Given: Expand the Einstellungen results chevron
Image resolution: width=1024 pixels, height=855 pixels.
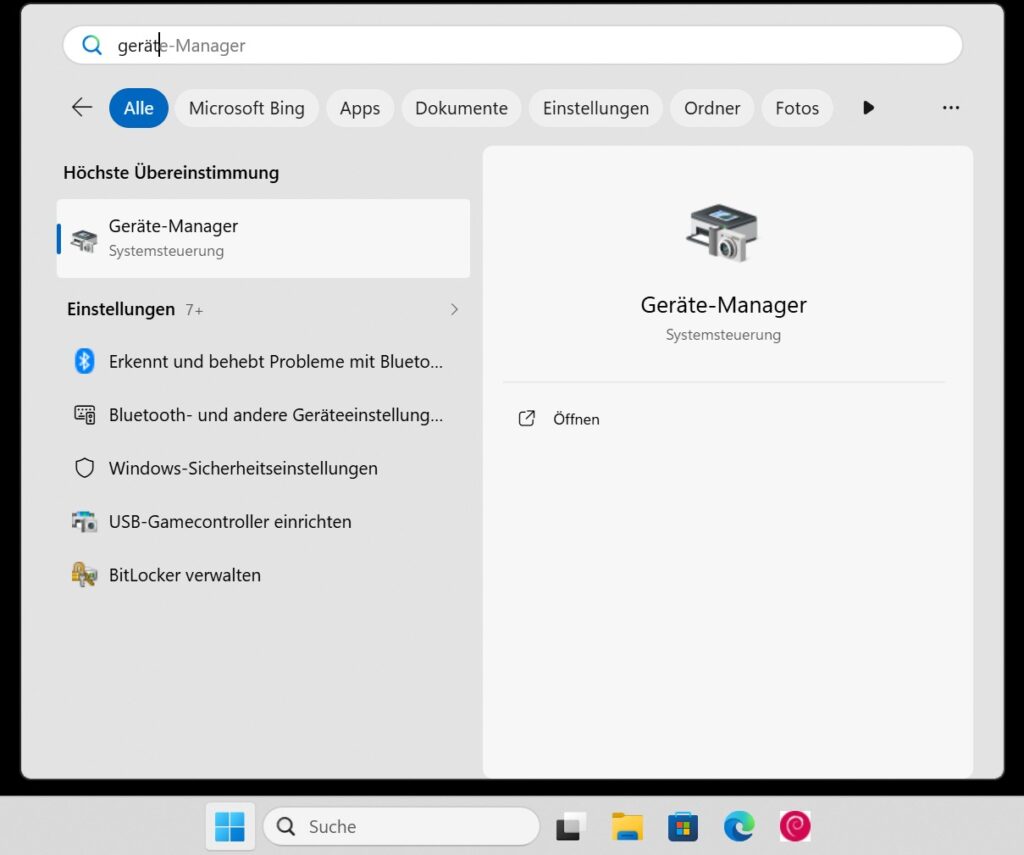Looking at the screenshot, I should 454,310.
